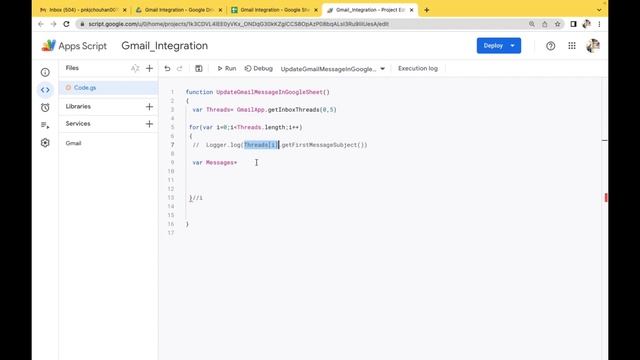Screen dimensions: 640x360
Task: Click the Libraries section label
Action: click(x=78, y=107)
